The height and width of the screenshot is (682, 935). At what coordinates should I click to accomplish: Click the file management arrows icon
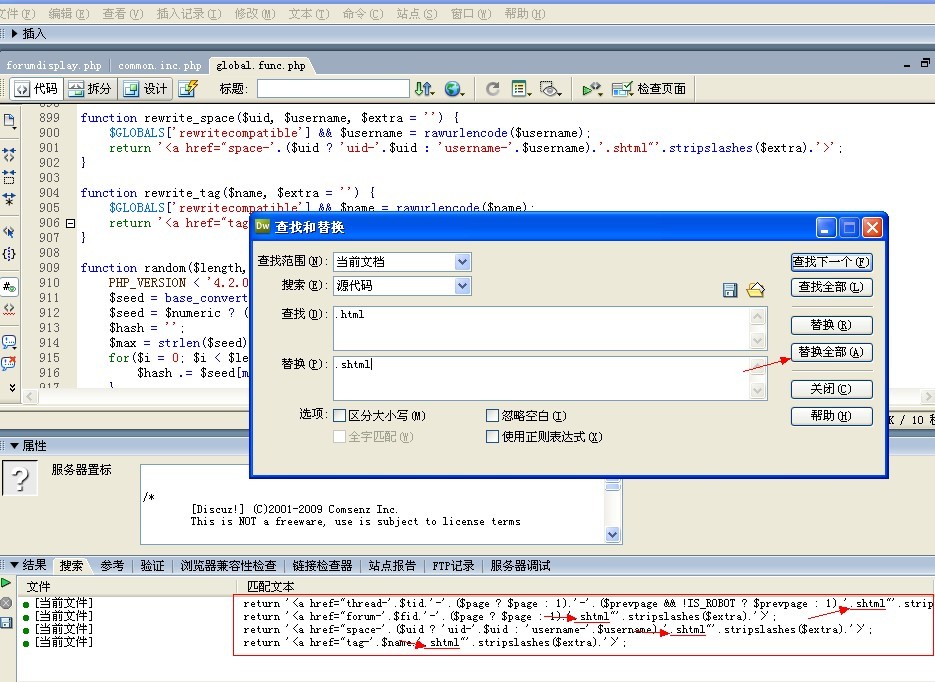coord(425,89)
